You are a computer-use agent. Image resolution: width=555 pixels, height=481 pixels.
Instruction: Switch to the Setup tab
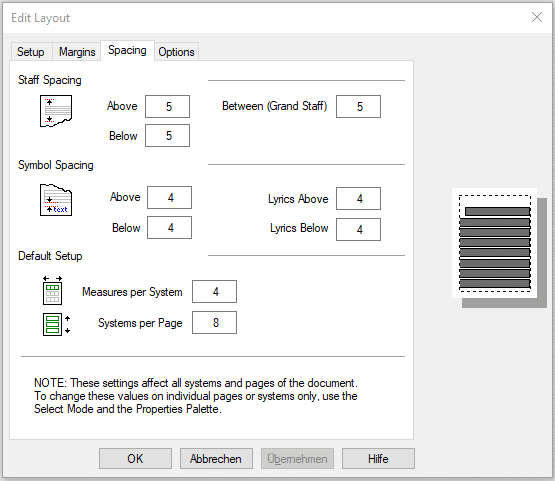click(31, 52)
